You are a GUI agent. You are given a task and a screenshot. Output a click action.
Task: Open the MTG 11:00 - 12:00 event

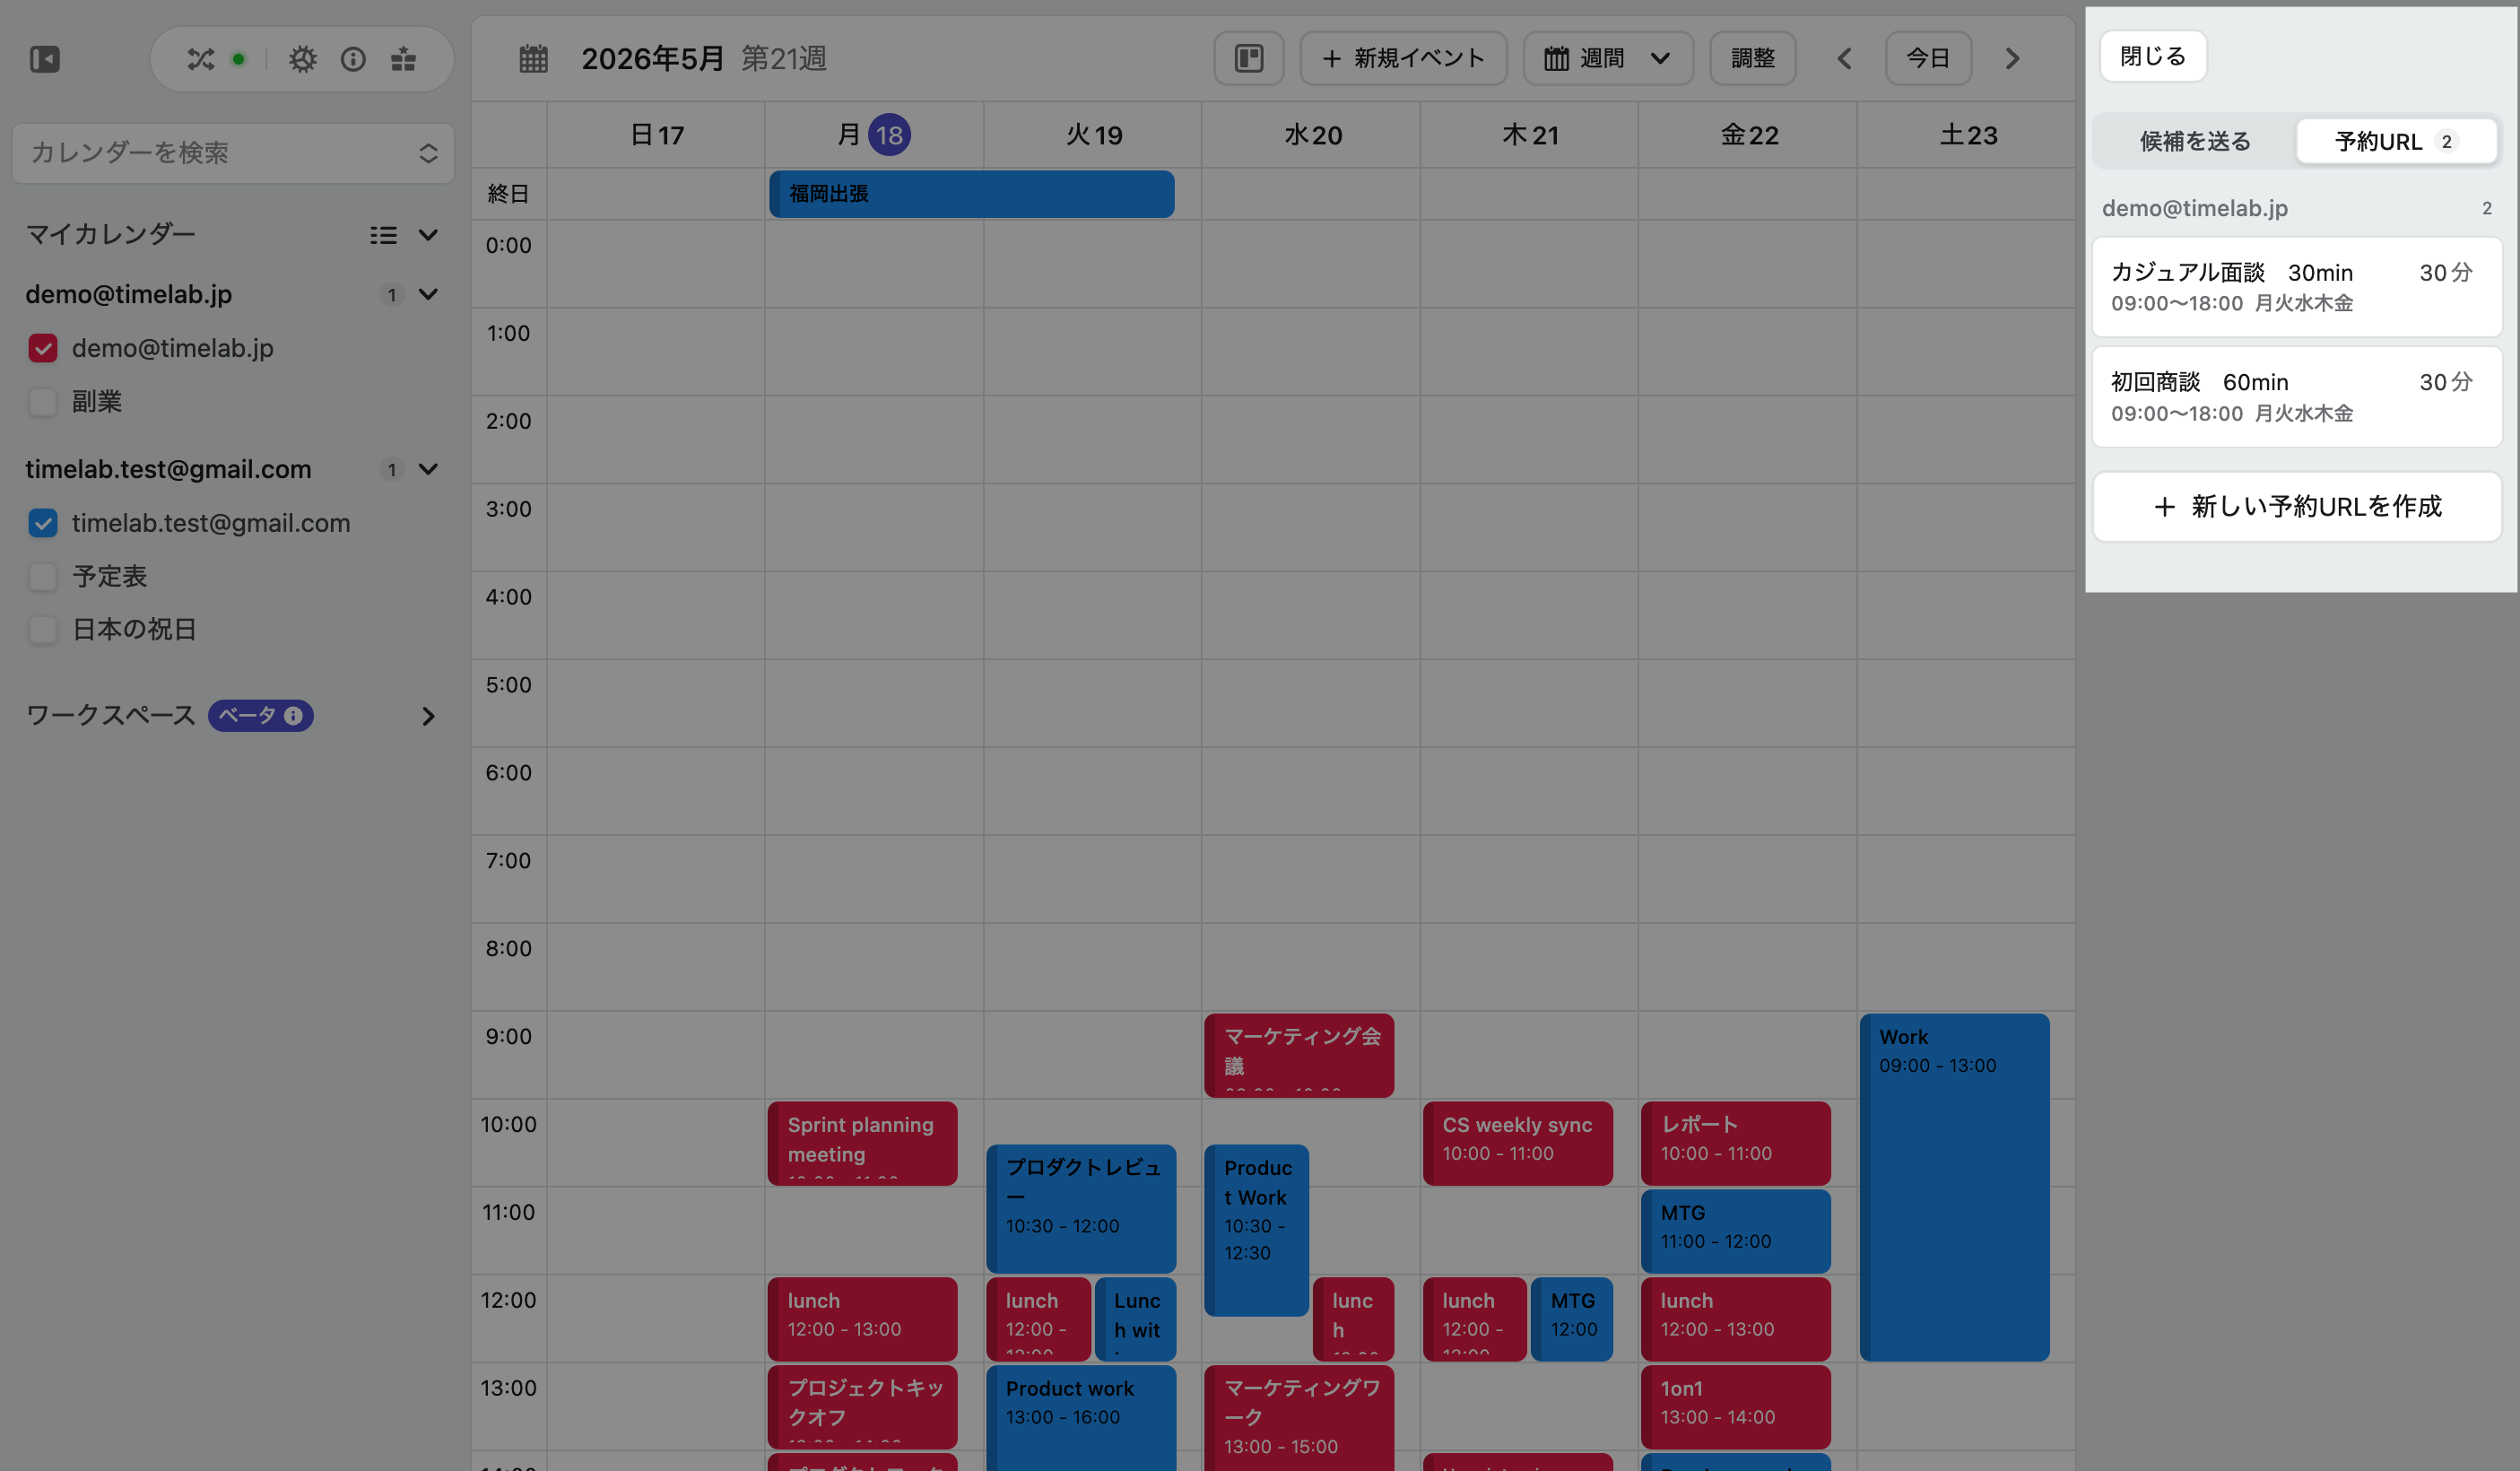click(1735, 1231)
